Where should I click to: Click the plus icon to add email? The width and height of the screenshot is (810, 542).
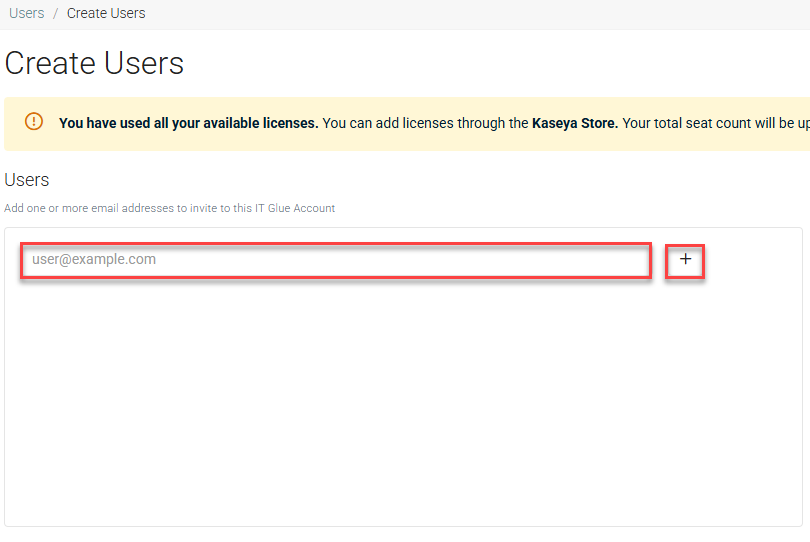(685, 259)
